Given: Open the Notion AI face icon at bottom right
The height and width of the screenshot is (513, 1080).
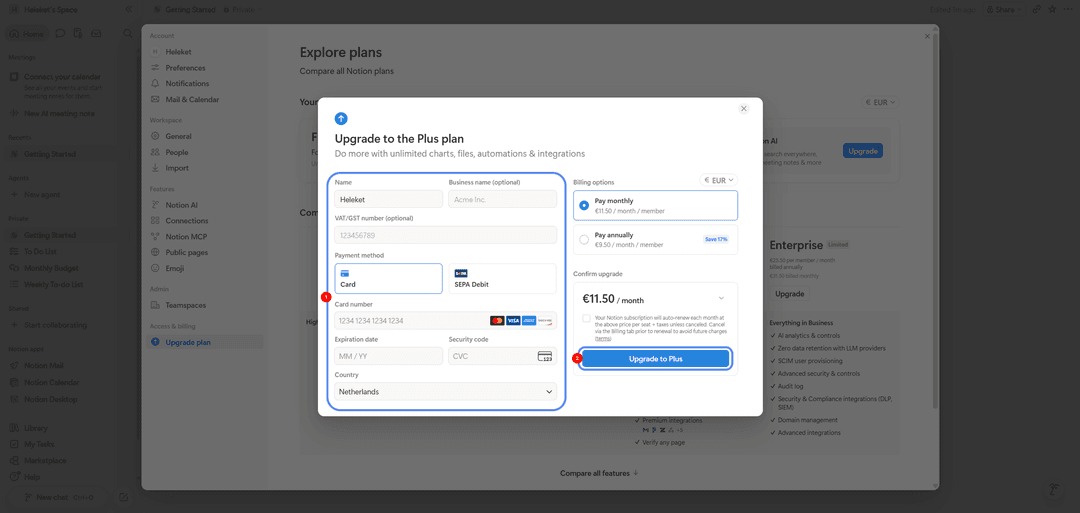Looking at the screenshot, I should (x=1053, y=490).
